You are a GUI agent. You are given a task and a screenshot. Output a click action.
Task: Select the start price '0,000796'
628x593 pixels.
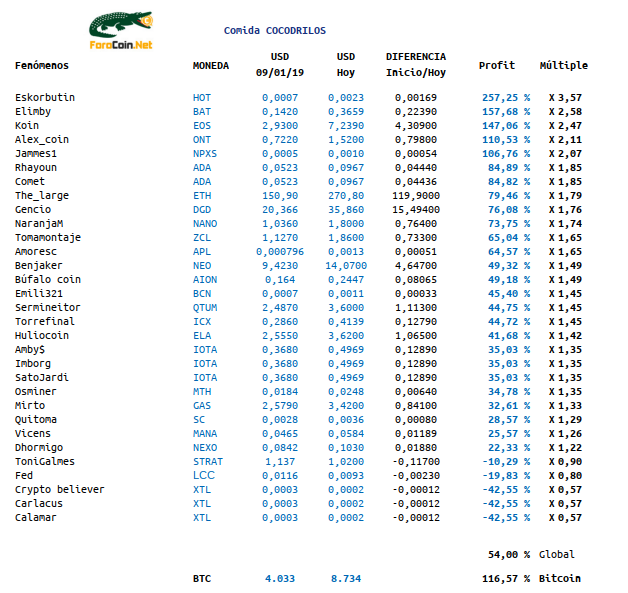click(x=280, y=252)
